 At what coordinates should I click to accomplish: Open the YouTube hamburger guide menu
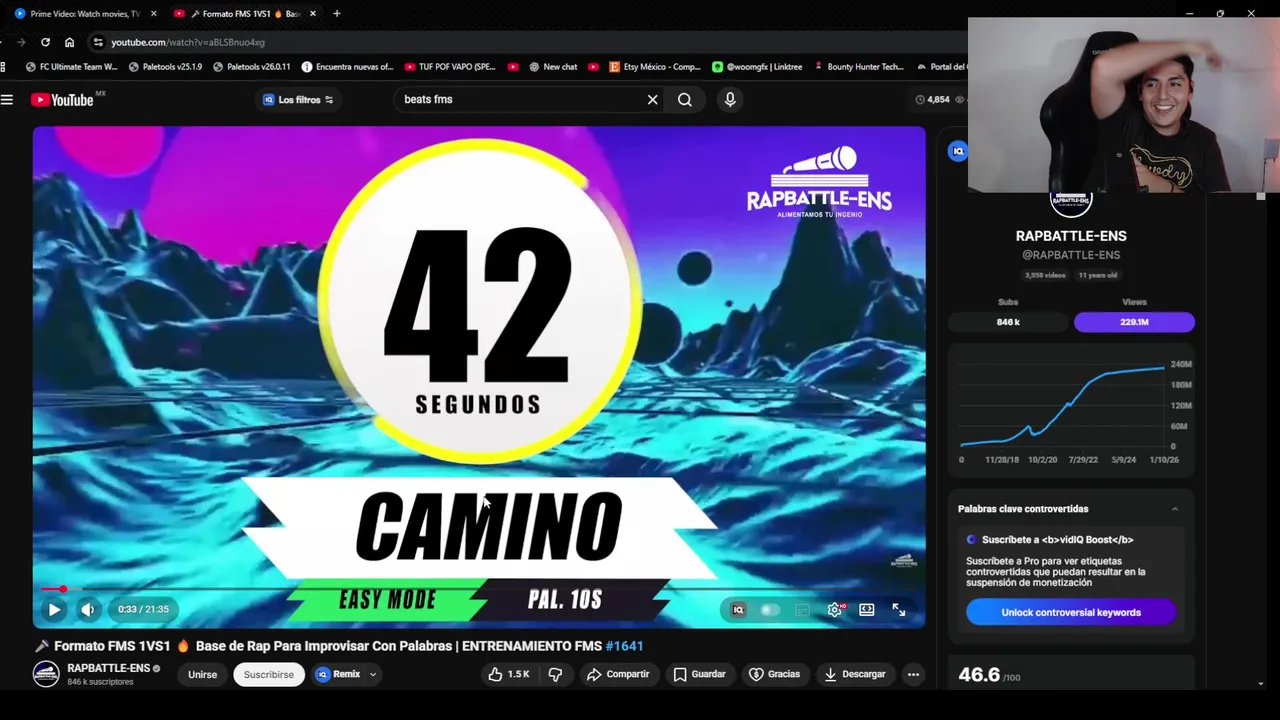tap(7, 99)
